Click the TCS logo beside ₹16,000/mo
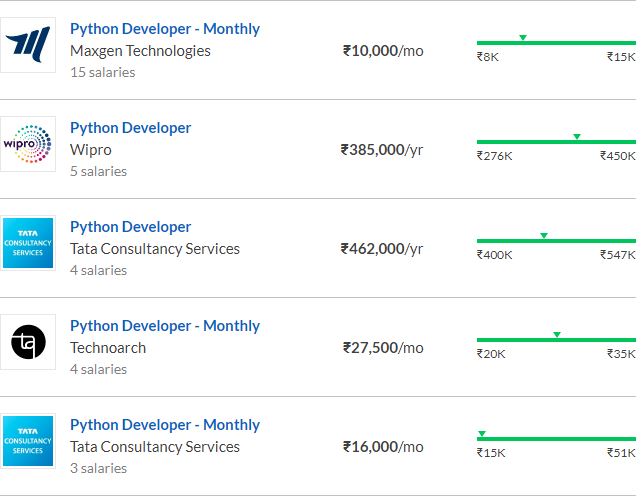This screenshot has height=498, width=642. tap(28, 441)
